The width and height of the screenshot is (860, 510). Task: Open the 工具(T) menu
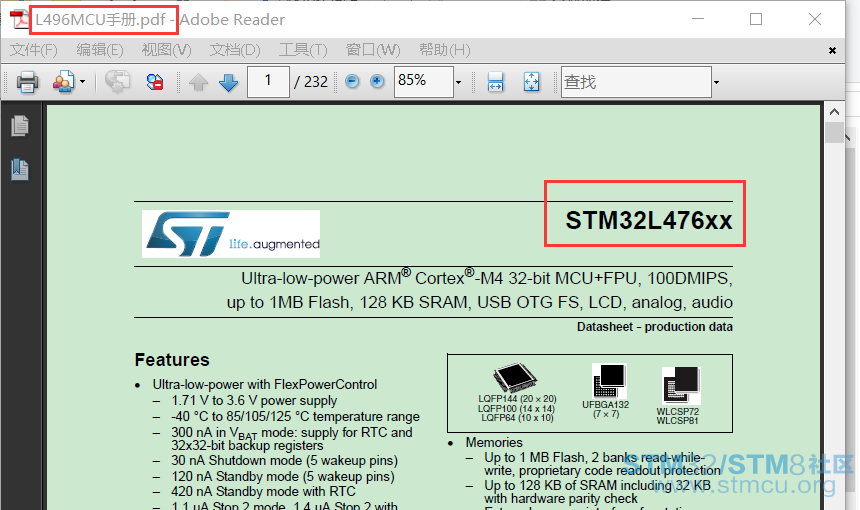pos(303,50)
